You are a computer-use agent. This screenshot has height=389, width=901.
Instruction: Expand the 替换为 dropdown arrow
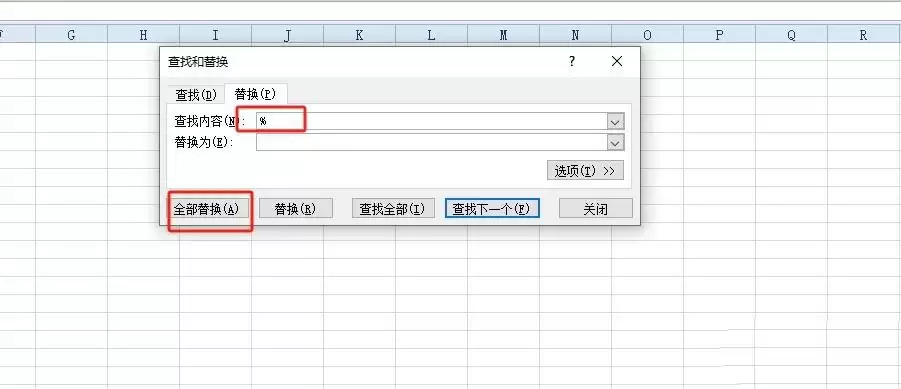tap(616, 142)
